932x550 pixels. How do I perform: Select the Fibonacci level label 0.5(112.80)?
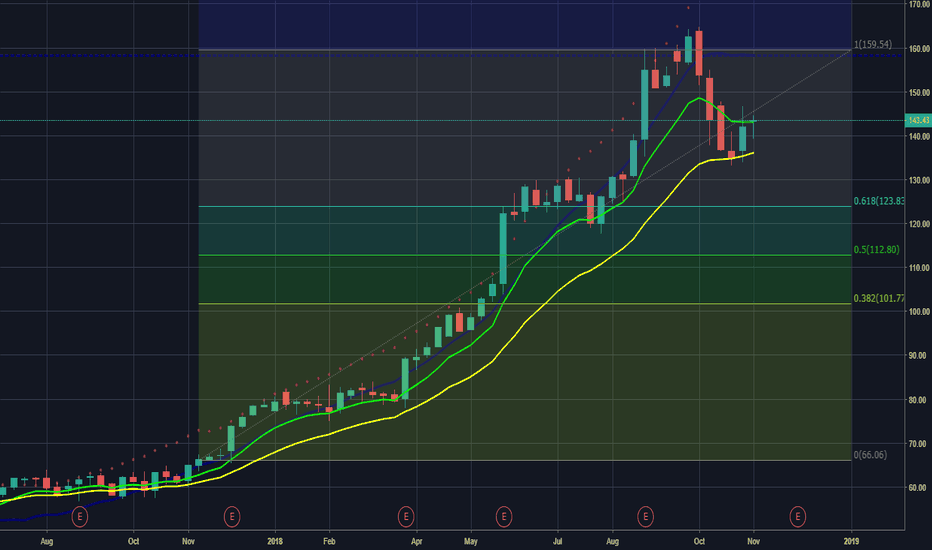(x=877, y=250)
